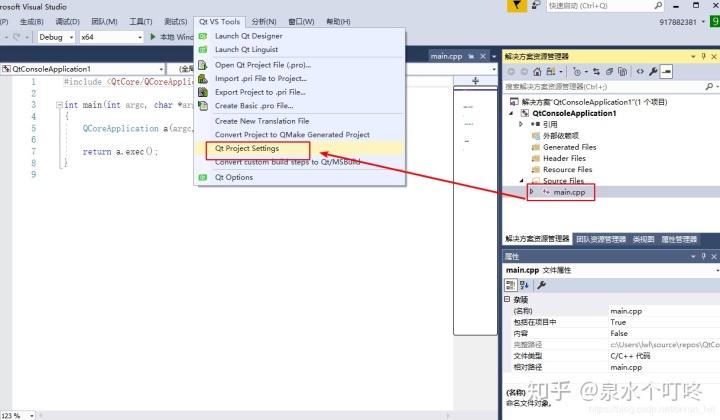The width and height of the screenshot is (720, 420).
Task: Switch to the main.cpp editor tab
Action: pos(446,56)
